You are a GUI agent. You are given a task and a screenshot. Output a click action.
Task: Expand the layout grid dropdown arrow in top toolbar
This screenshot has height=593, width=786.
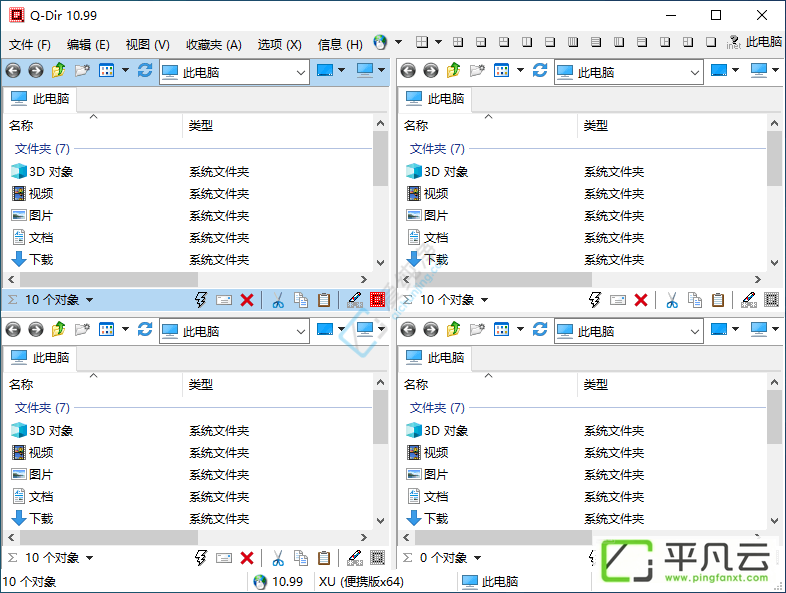coord(438,42)
